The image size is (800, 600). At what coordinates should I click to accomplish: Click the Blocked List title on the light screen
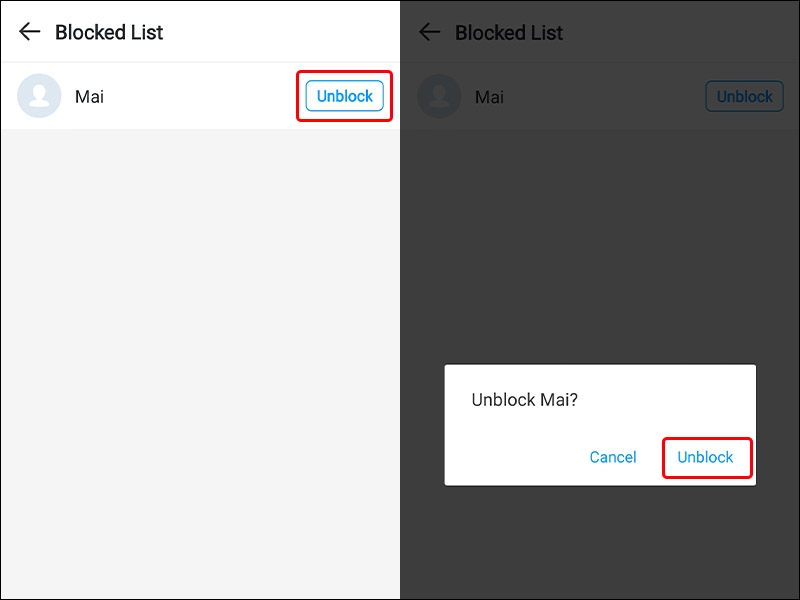click(x=109, y=32)
